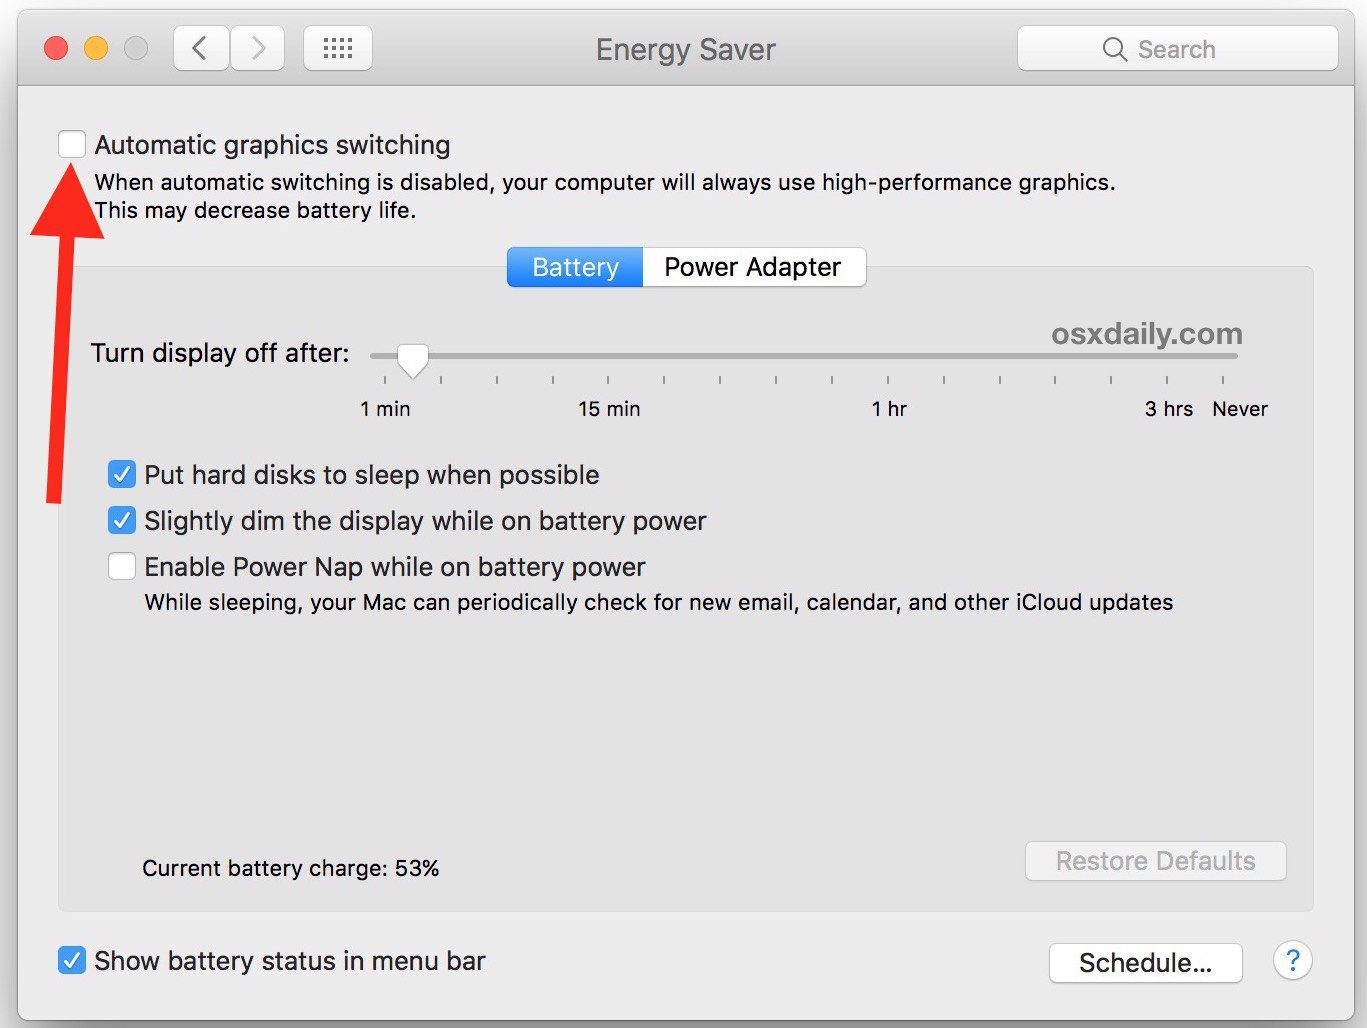Click the Turn display off after label
The height and width of the screenshot is (1028, 1367).
pyautogui.click(x=220, y=353)
